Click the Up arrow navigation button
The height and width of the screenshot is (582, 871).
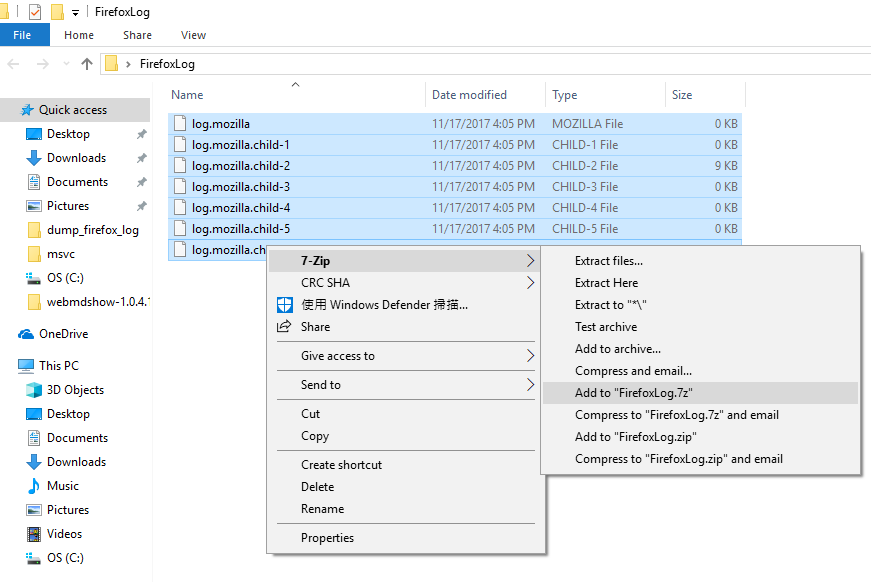[x=87, y=64]
